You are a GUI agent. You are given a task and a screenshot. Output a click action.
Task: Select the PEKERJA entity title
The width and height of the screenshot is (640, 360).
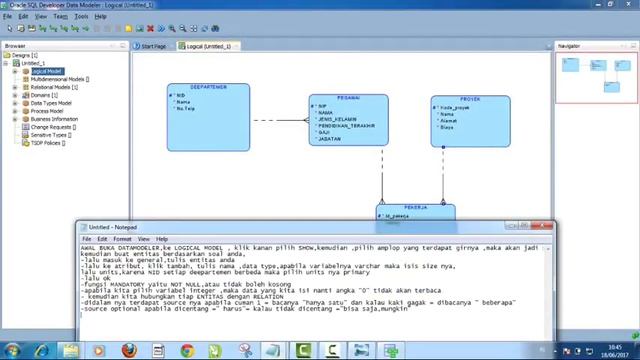[416, 208]
